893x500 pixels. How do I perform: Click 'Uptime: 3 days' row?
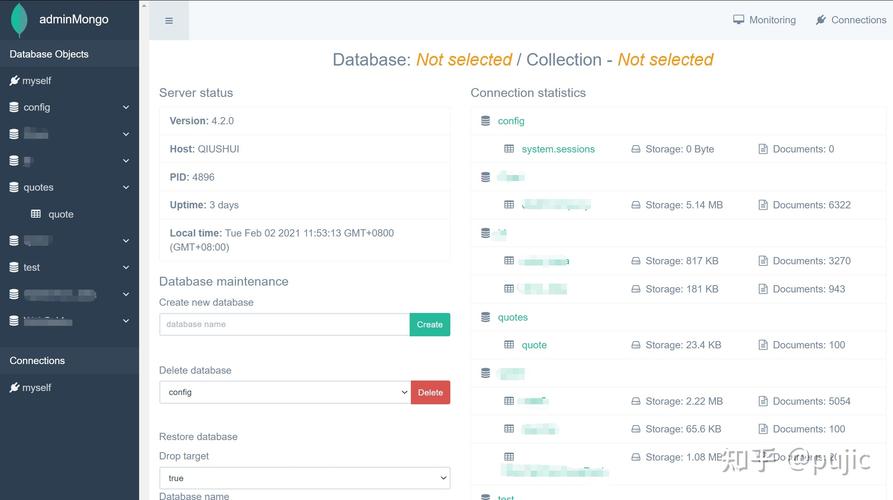[x=305, y=205]
